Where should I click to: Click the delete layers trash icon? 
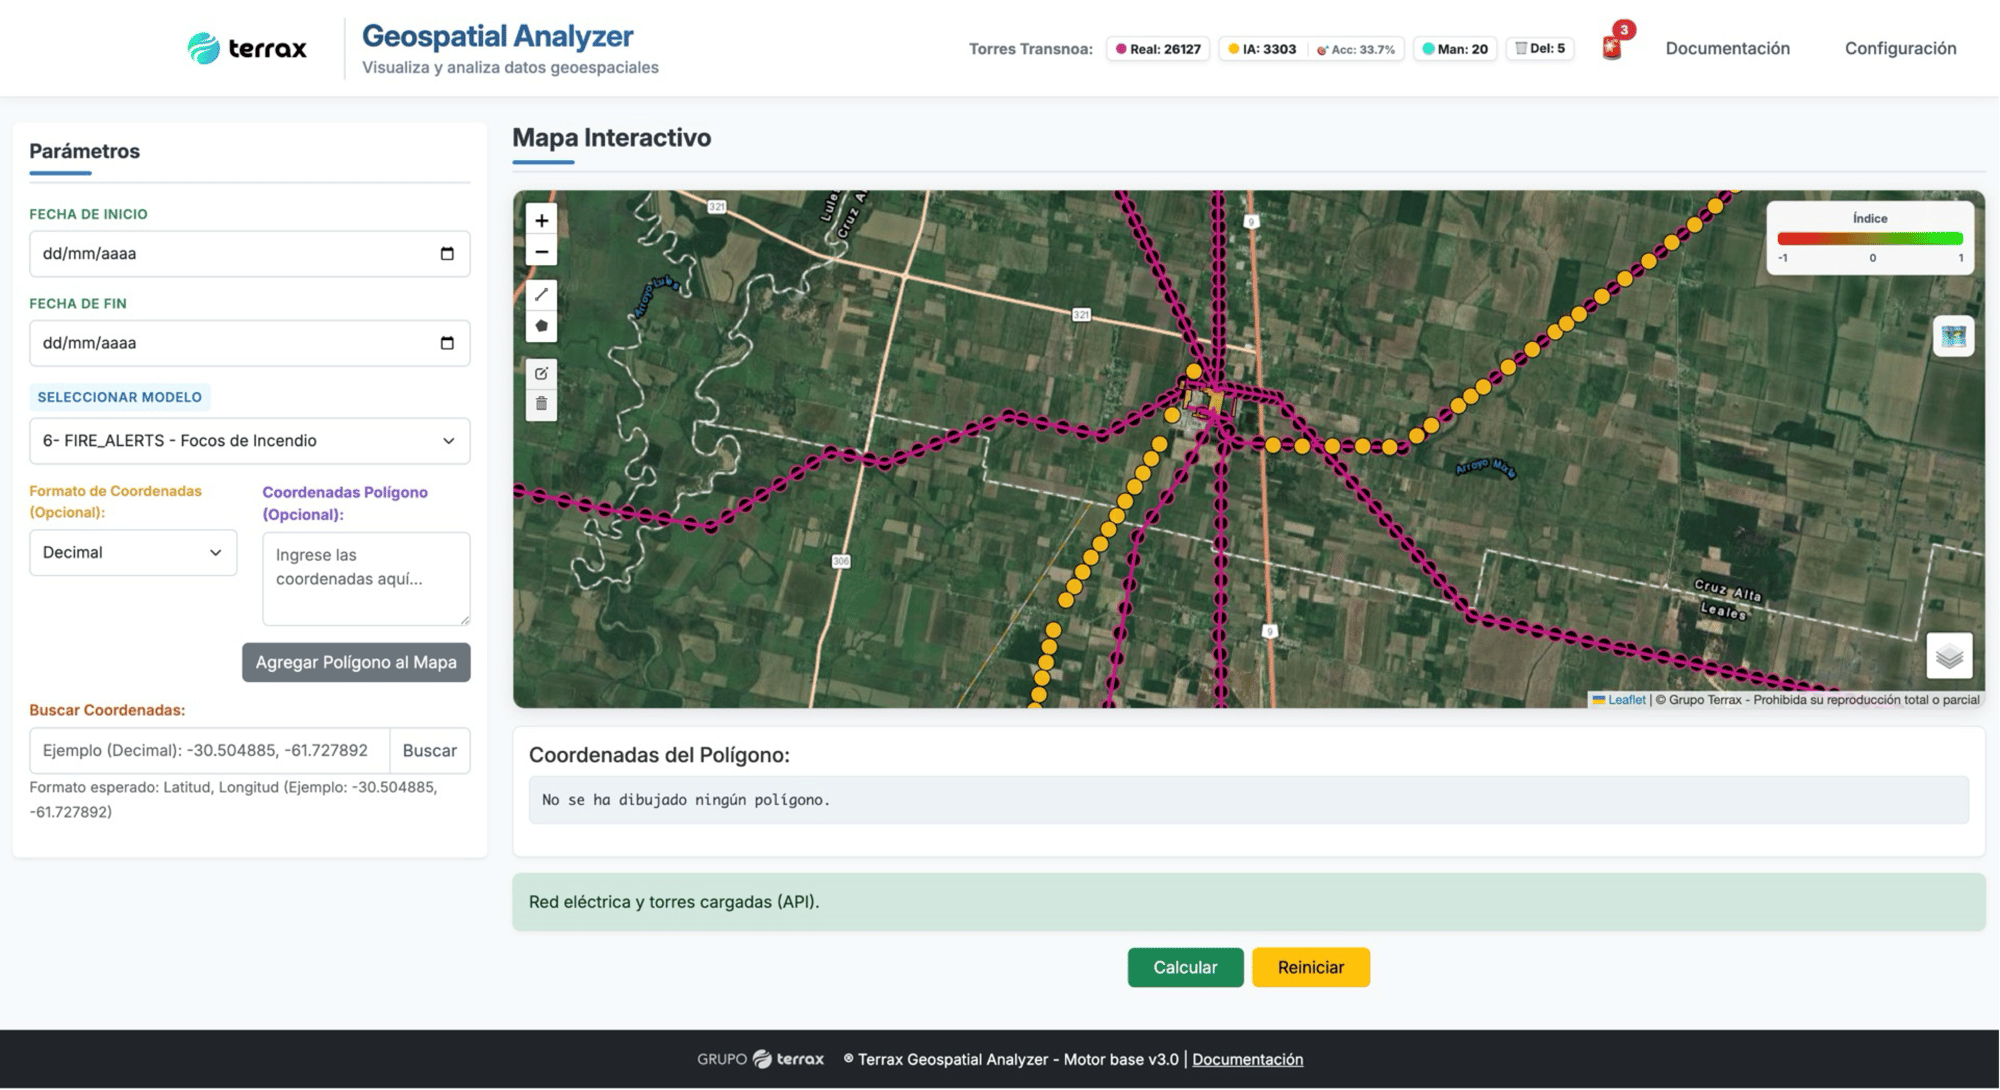541,404
